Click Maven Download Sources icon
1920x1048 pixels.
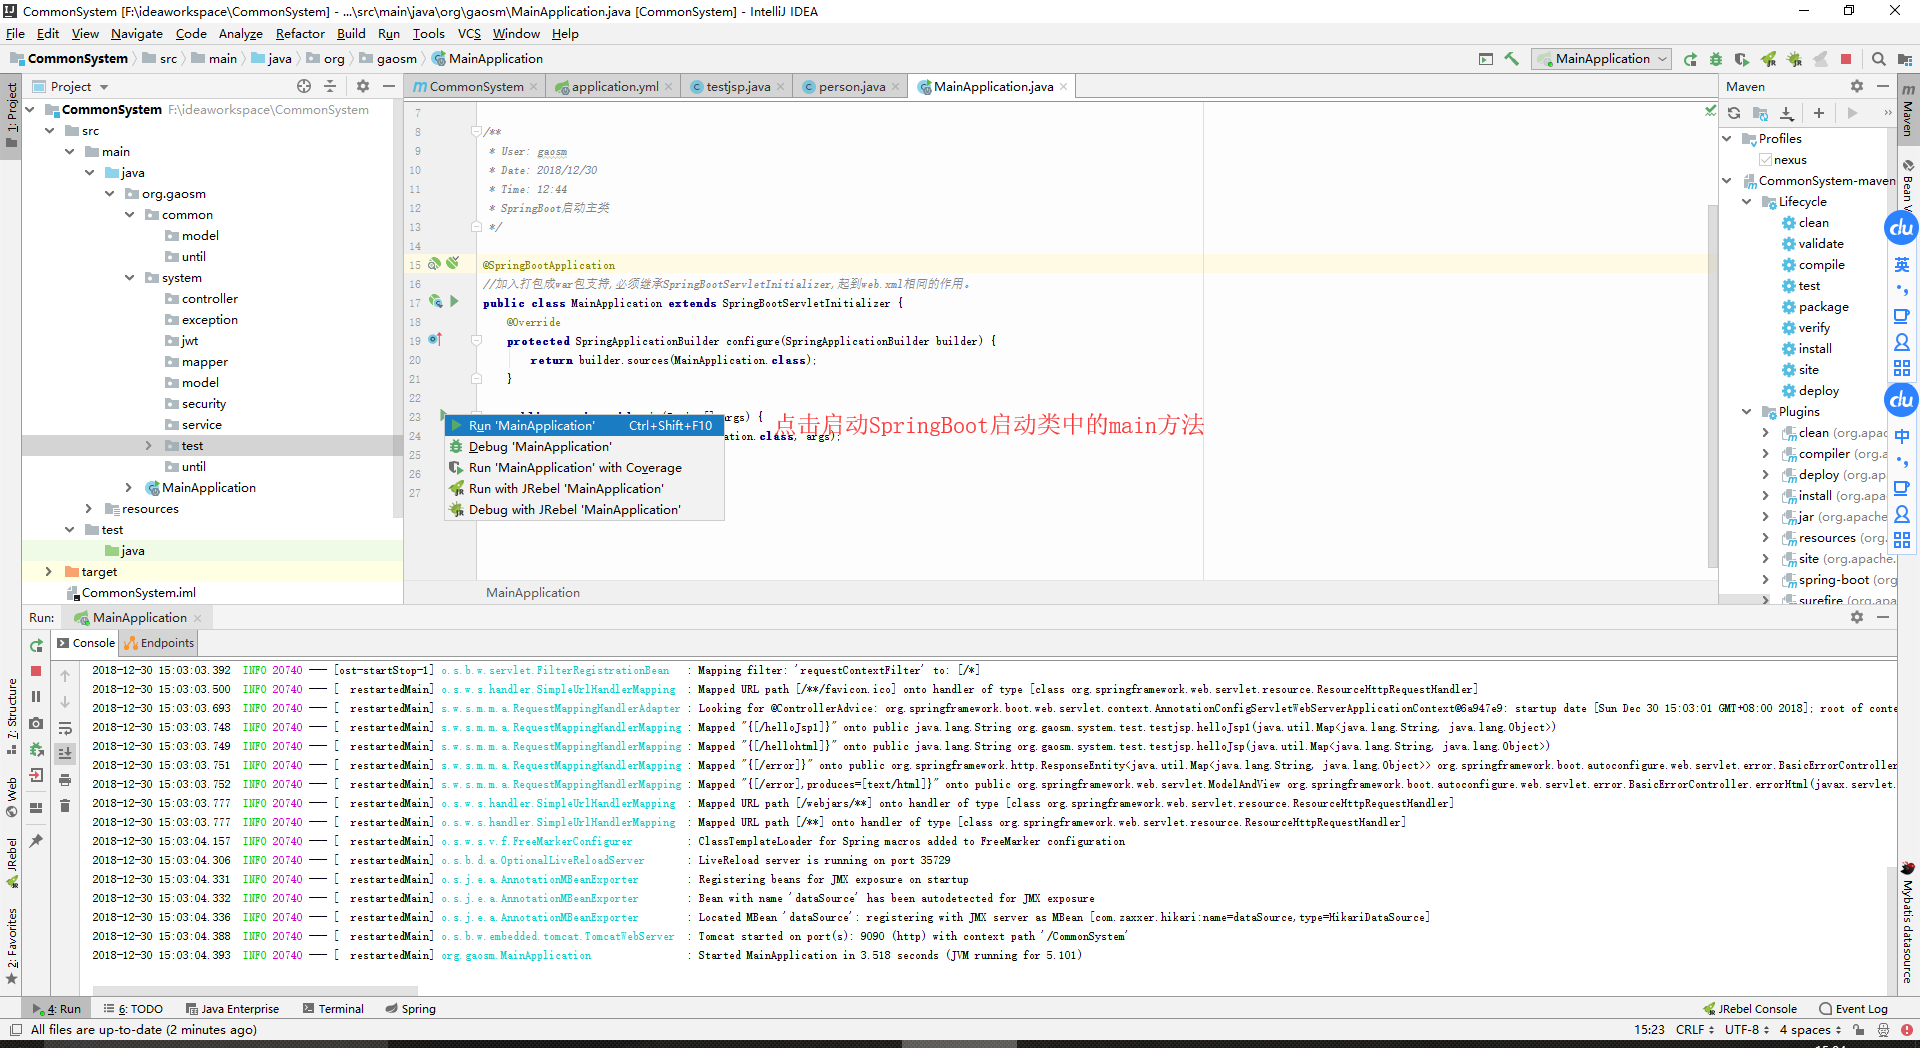pos(1787,113)
